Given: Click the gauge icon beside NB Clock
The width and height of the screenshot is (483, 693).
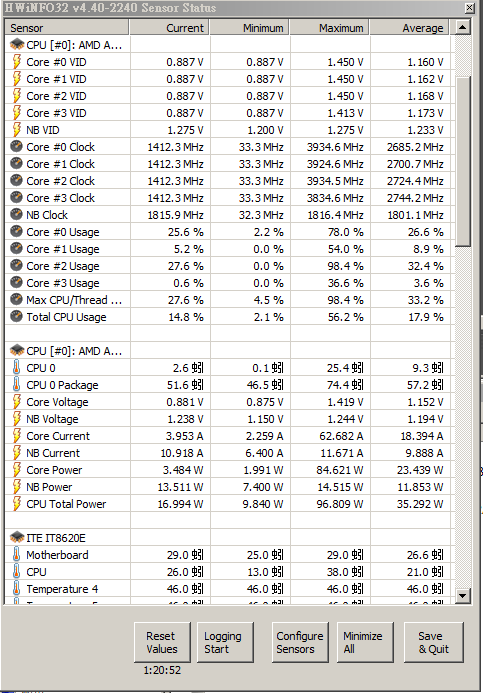Looking at the screenshot, I should click(16, 214).
